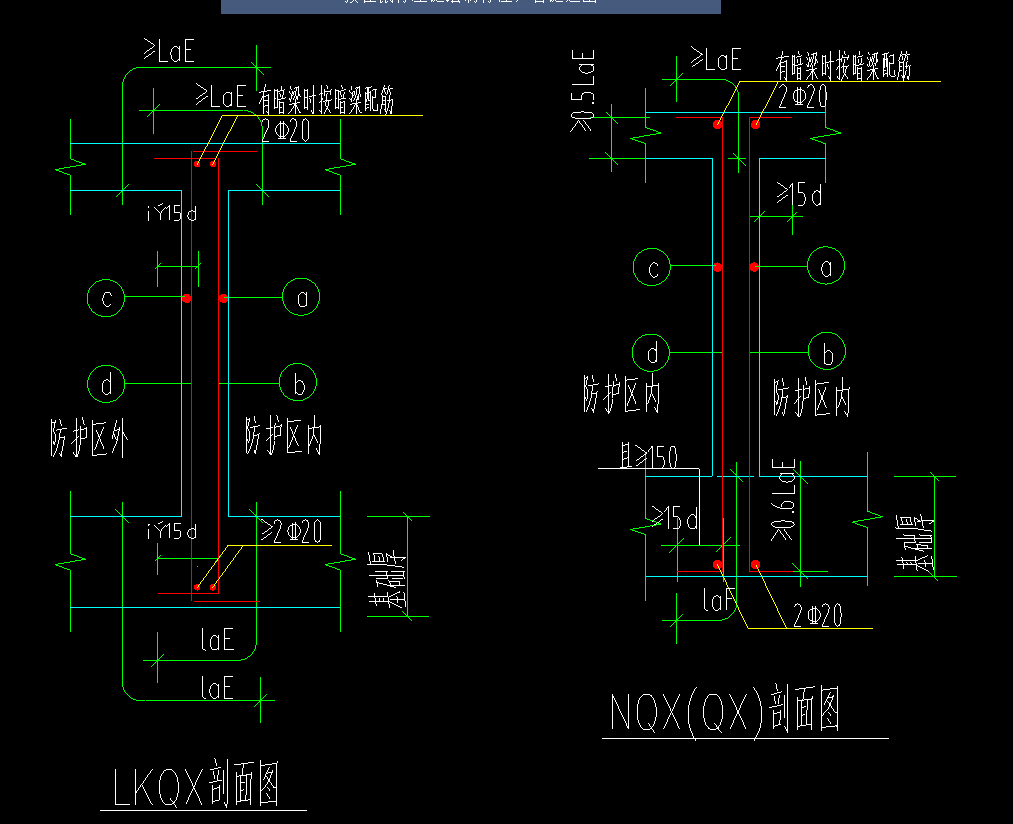This screenshot has width=1013, height=824.
Task: Select the NQX(QX)剖面图 title text
Action: pos(725,711)
